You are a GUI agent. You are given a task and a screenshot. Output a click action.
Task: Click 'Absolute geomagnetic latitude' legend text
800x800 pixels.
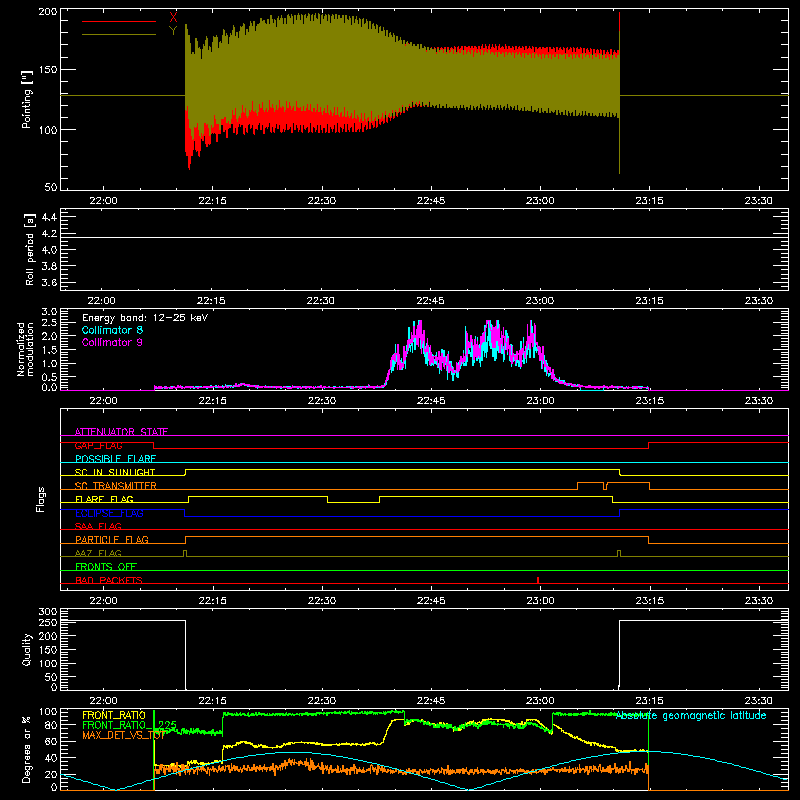[691, 716]
